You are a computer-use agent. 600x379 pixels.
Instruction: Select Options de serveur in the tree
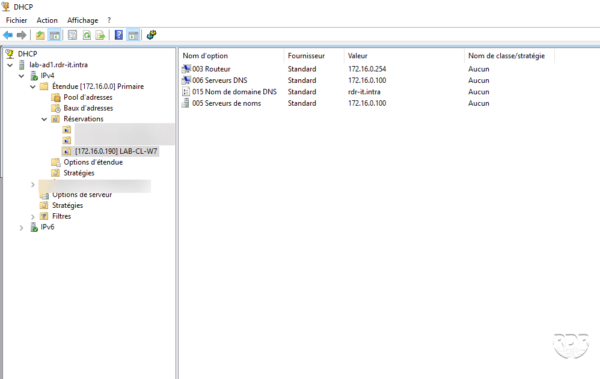coord(82,194)
